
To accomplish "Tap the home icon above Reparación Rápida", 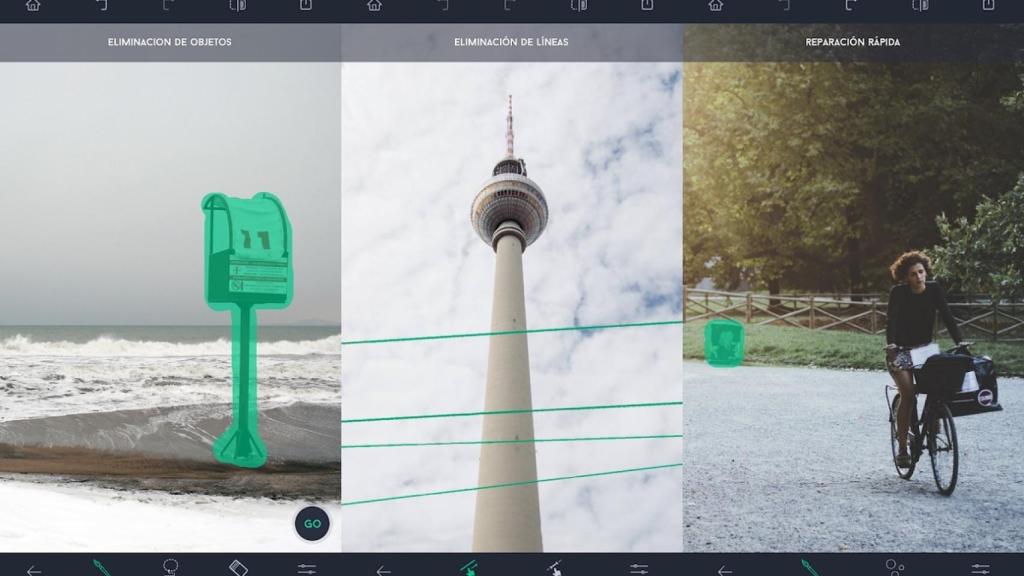I will coord(716,5).
